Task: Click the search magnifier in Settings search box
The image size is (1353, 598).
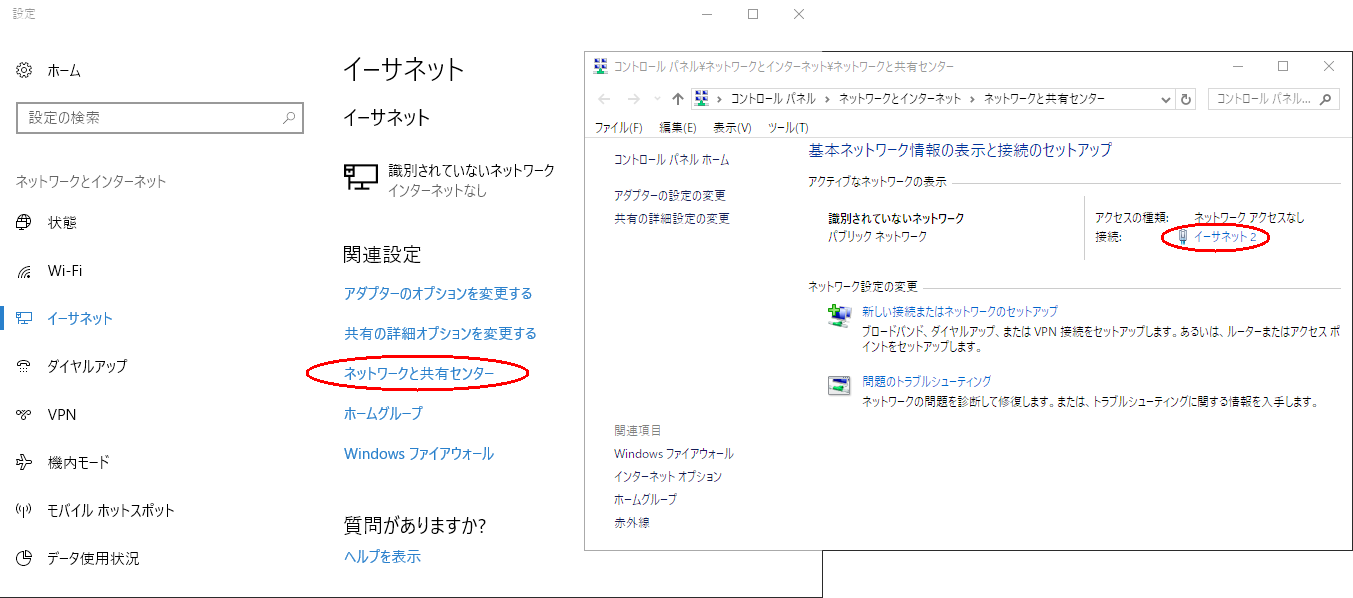Action: pos(289,118)
